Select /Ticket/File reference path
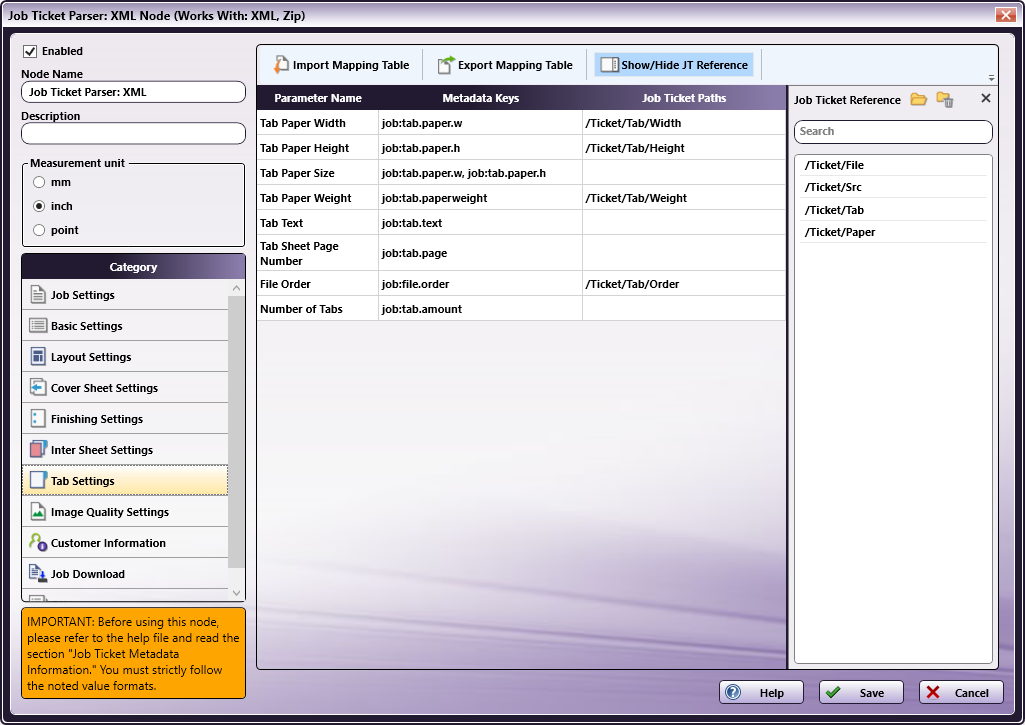The image size is (1025, 725). pyautogui.click(x=893, y=165)
